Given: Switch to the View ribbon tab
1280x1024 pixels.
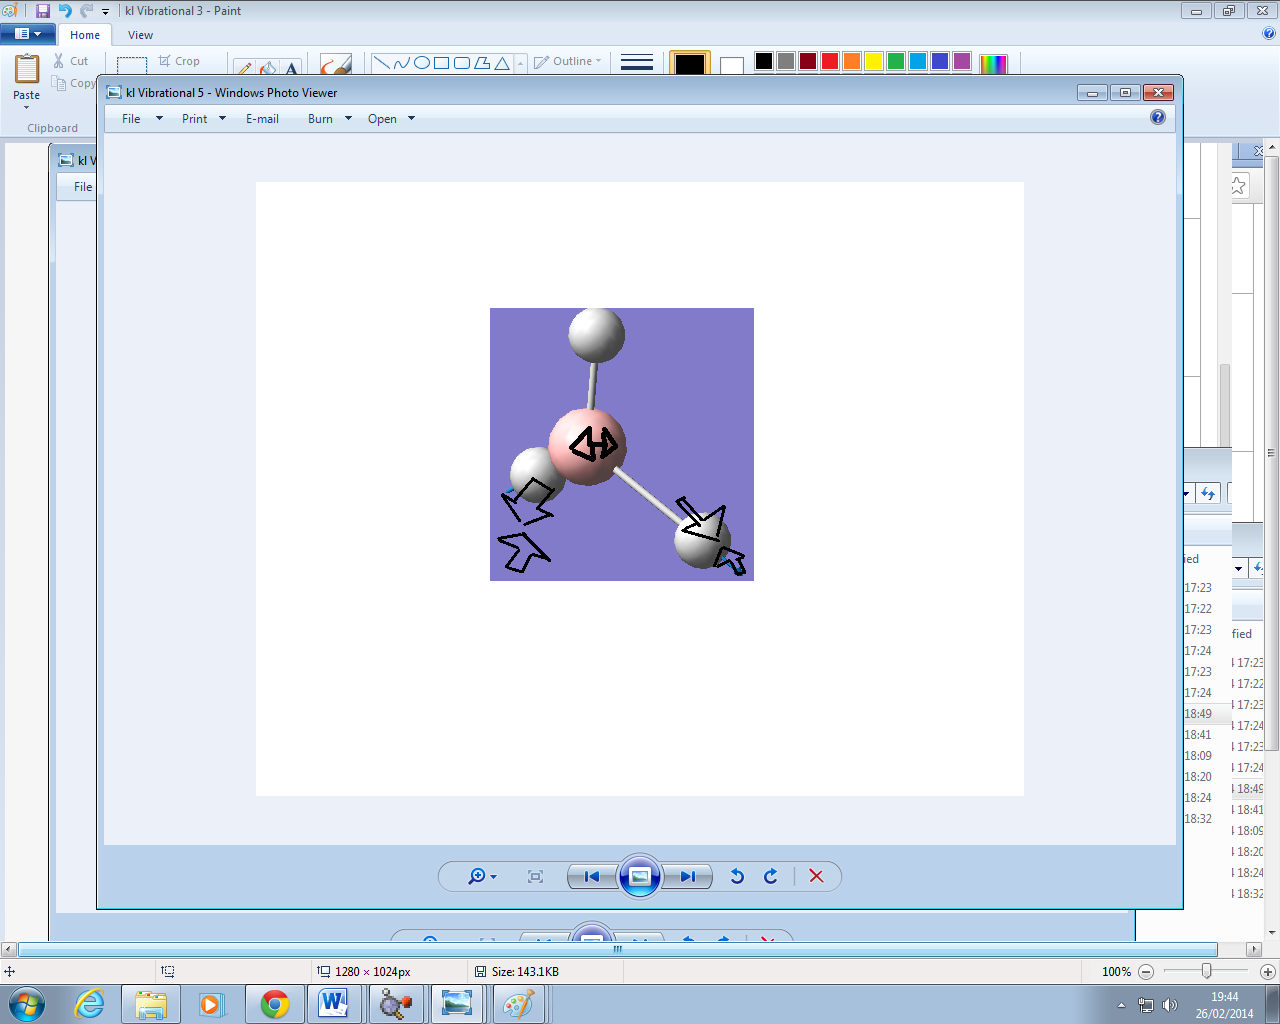Looking at the screenshot, I should 140,35.
